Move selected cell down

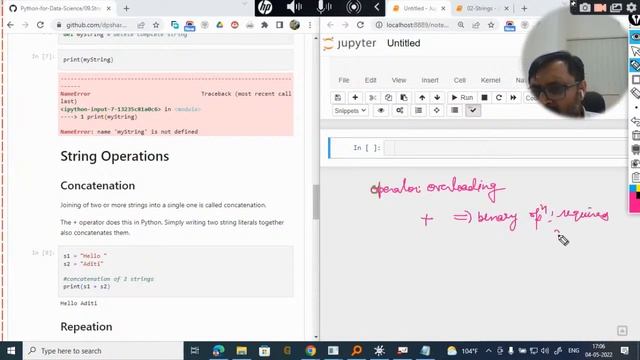tap(437, 98)
